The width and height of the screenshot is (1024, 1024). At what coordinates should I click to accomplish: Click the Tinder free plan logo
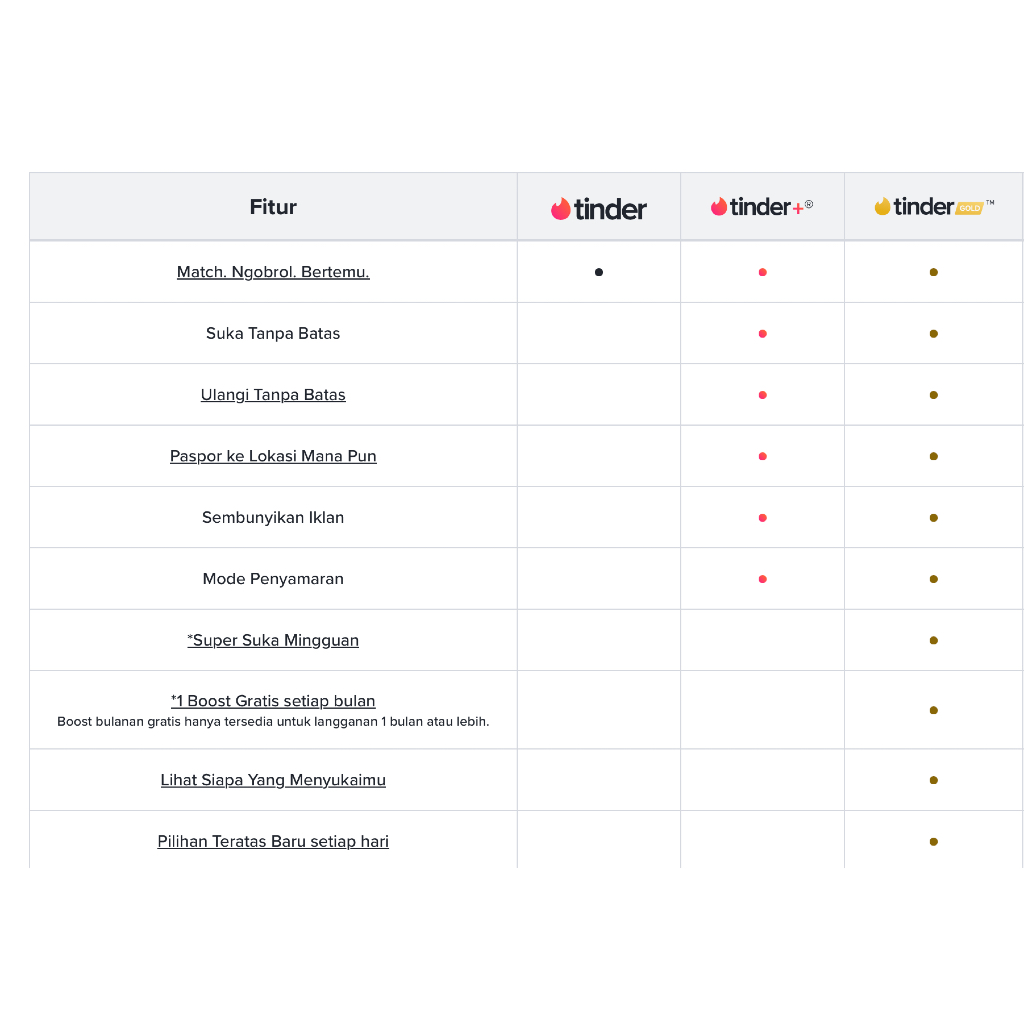coord(599,208)
